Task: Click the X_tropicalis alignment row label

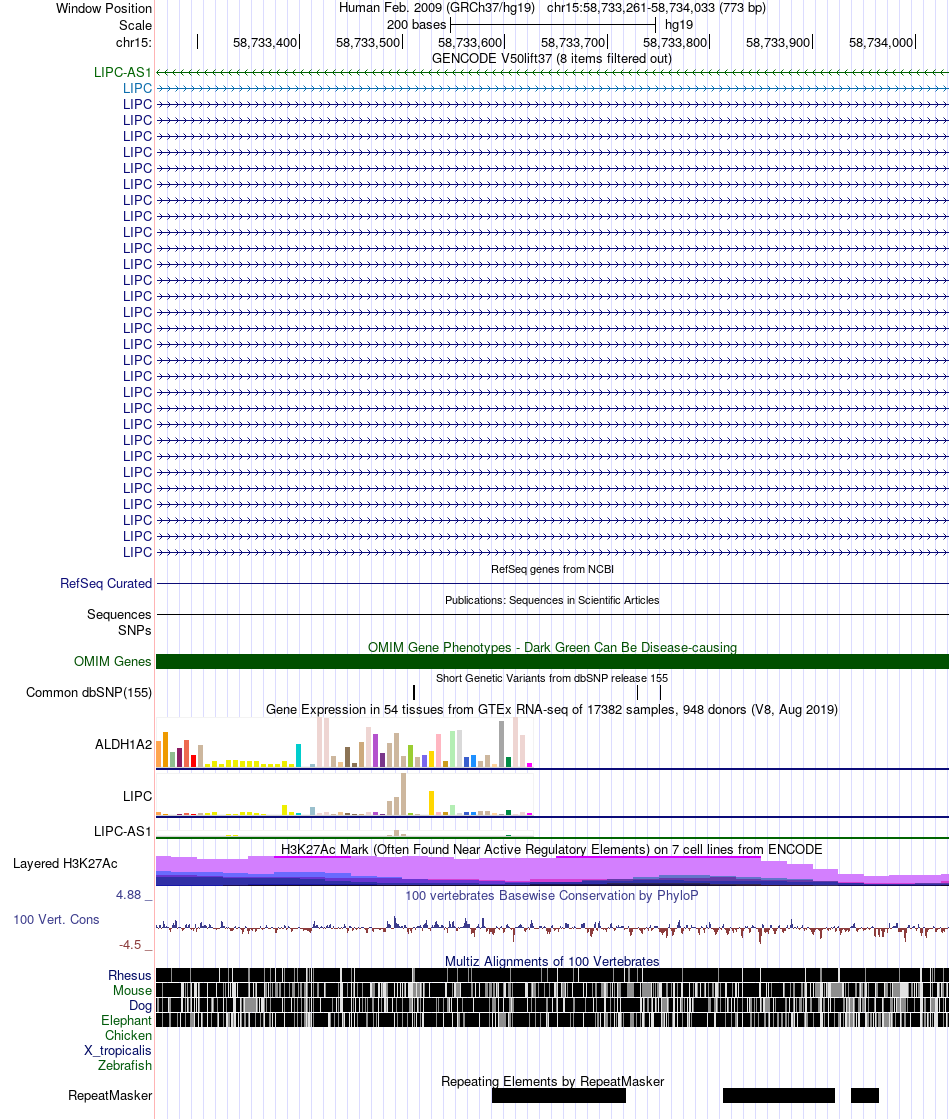Action: click(118, 1050)
